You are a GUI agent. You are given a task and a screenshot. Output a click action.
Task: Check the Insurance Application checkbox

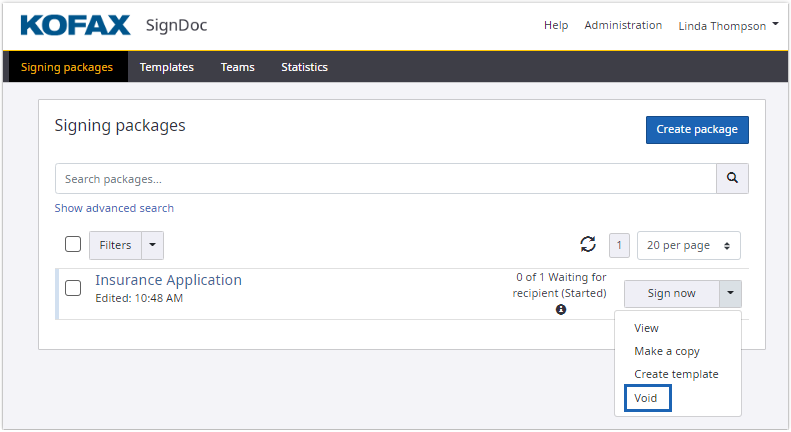(x=73, y=288)
